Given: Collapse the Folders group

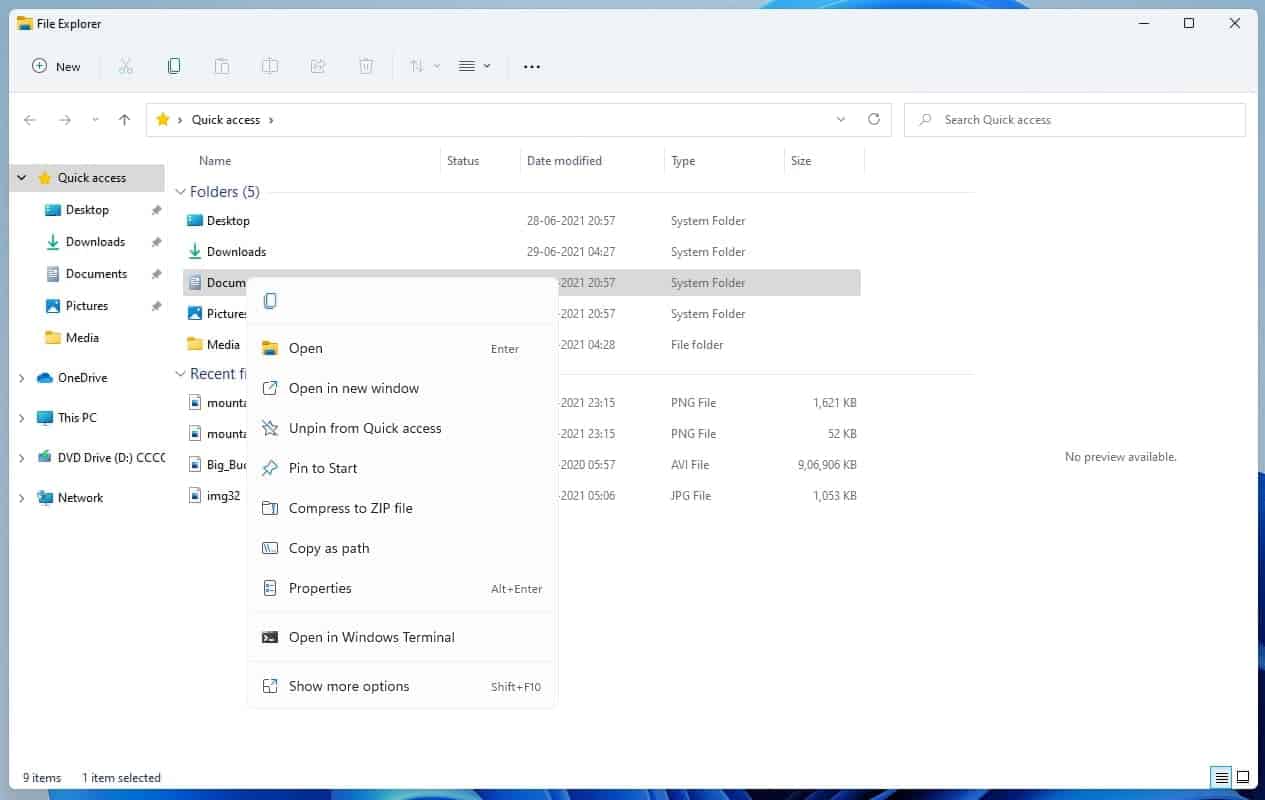Looking at the screenshot, I should [181, 191].
